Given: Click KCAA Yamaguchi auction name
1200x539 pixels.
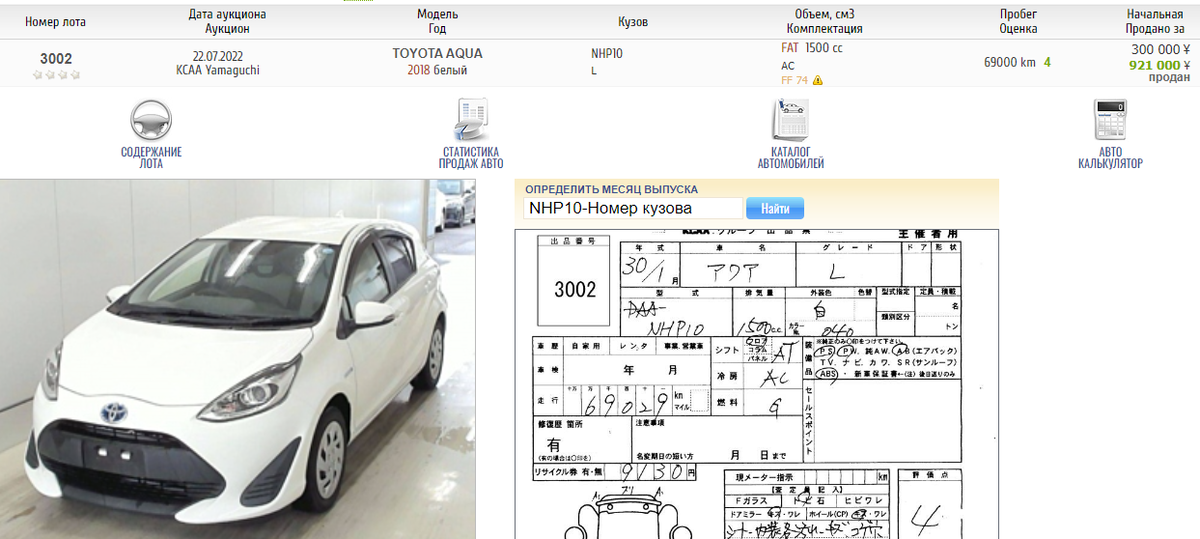Looking at the screenshot, I should [x=218, y=70].
